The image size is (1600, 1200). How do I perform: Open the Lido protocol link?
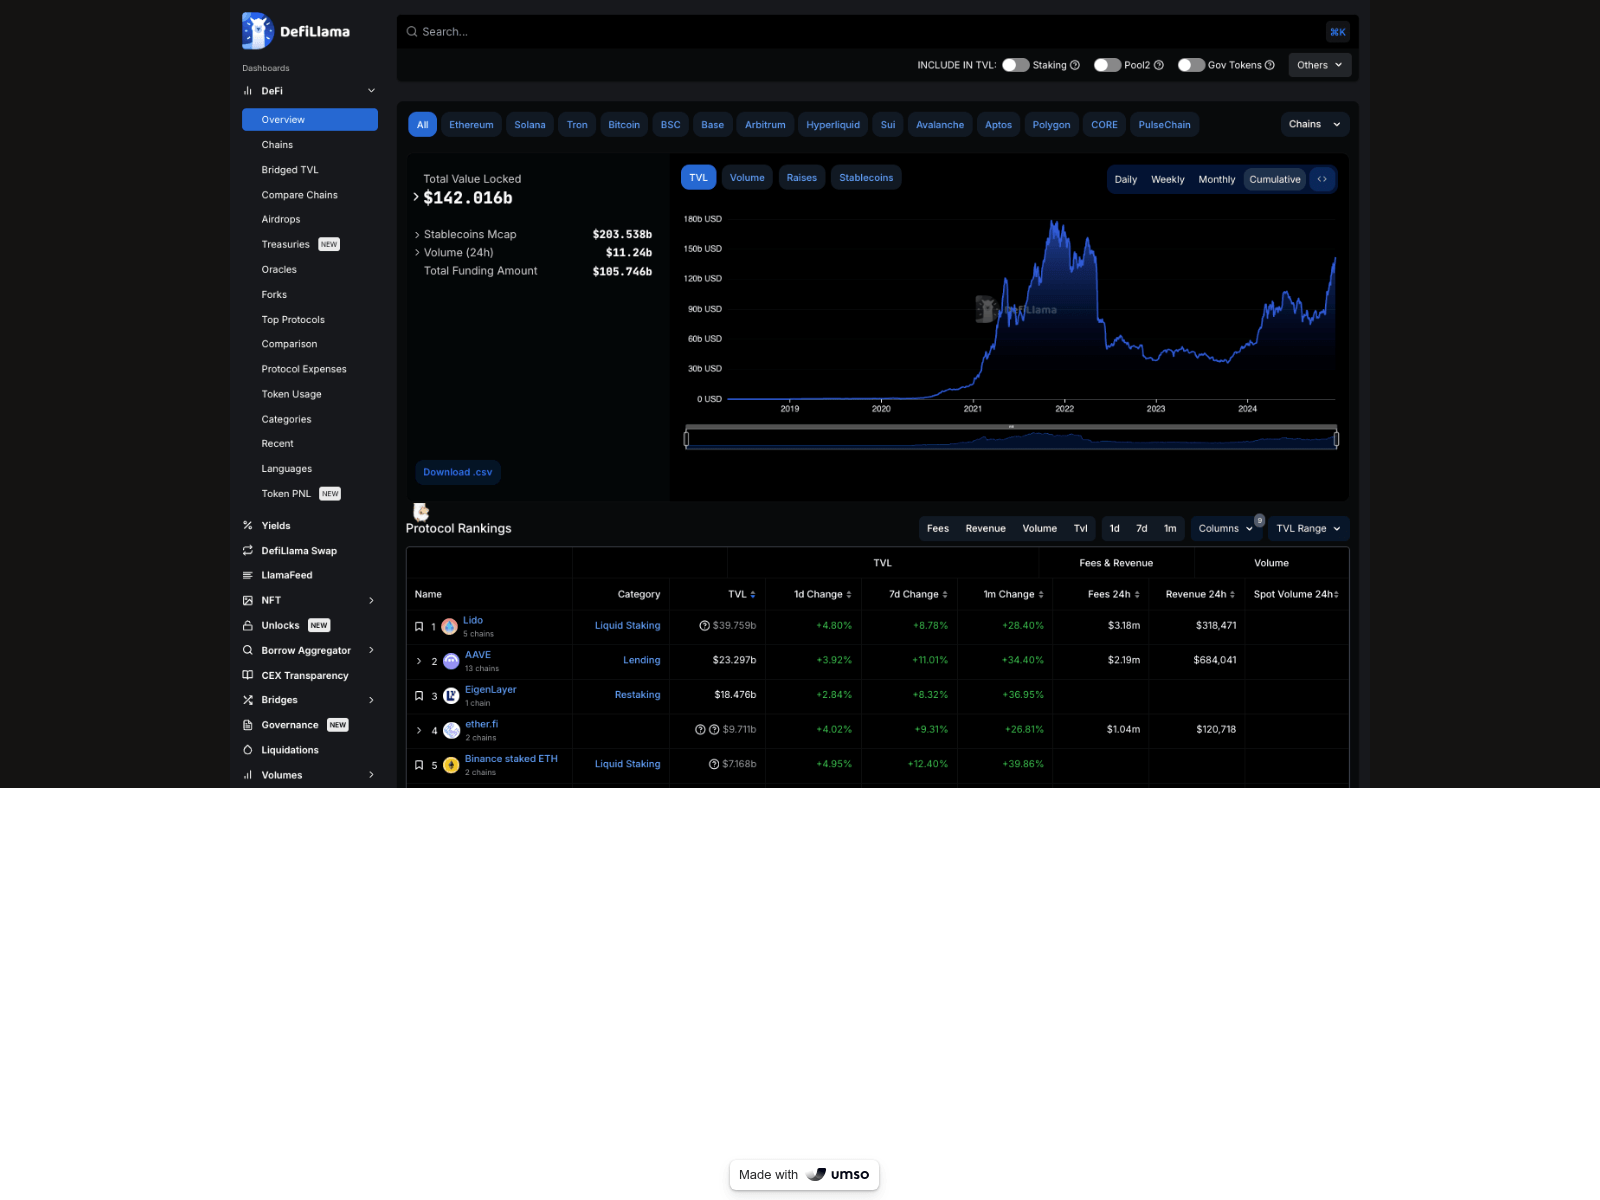[473, 620]
